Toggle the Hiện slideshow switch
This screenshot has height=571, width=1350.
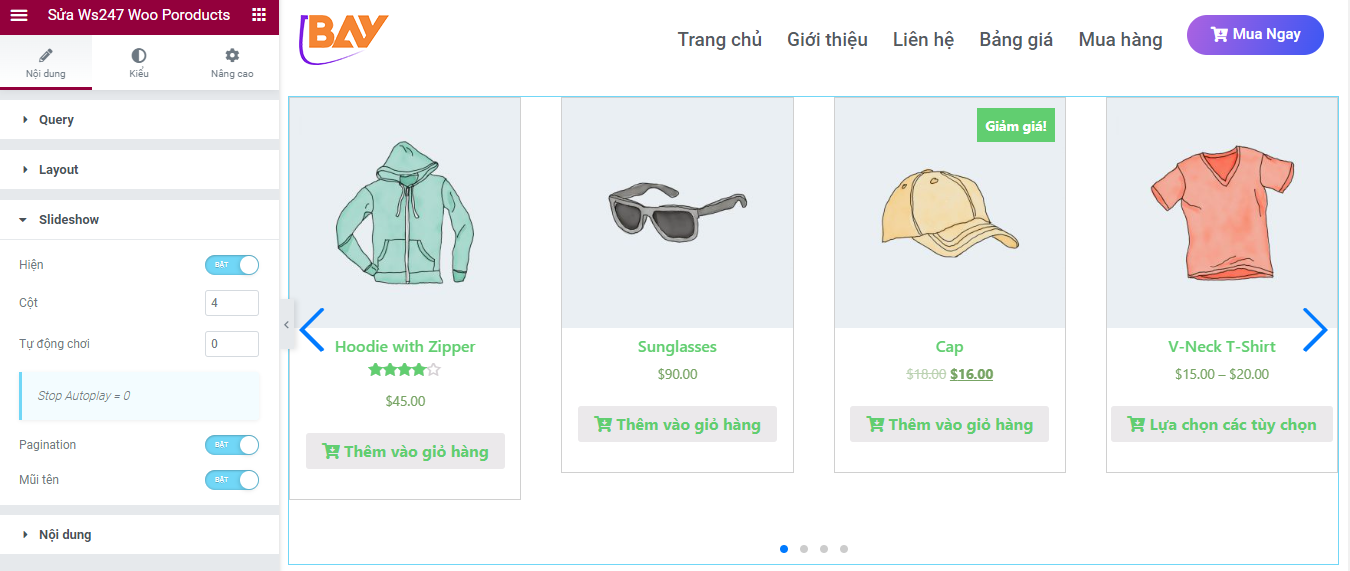(232, 265)
